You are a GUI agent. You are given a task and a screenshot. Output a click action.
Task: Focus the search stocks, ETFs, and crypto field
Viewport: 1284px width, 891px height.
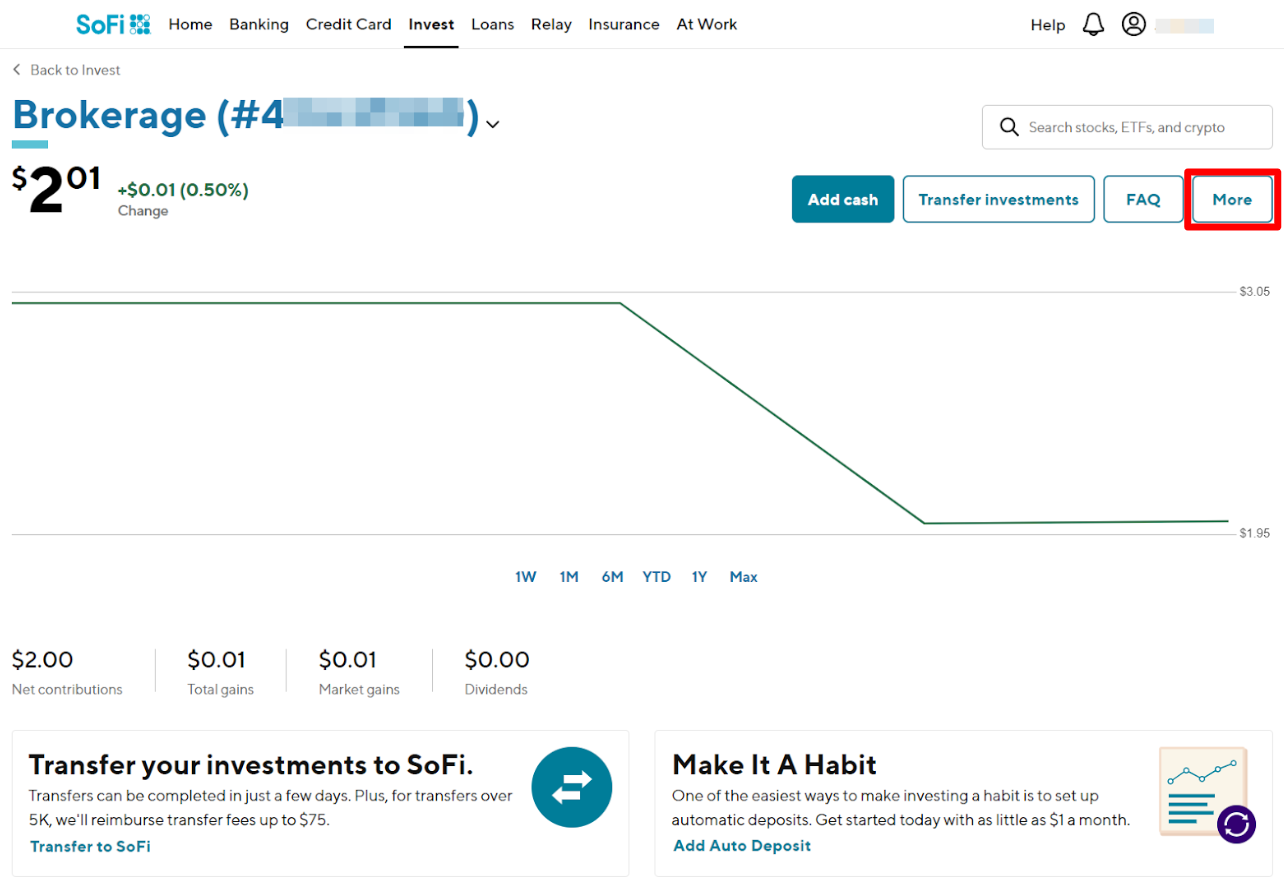coord(1127,127)
